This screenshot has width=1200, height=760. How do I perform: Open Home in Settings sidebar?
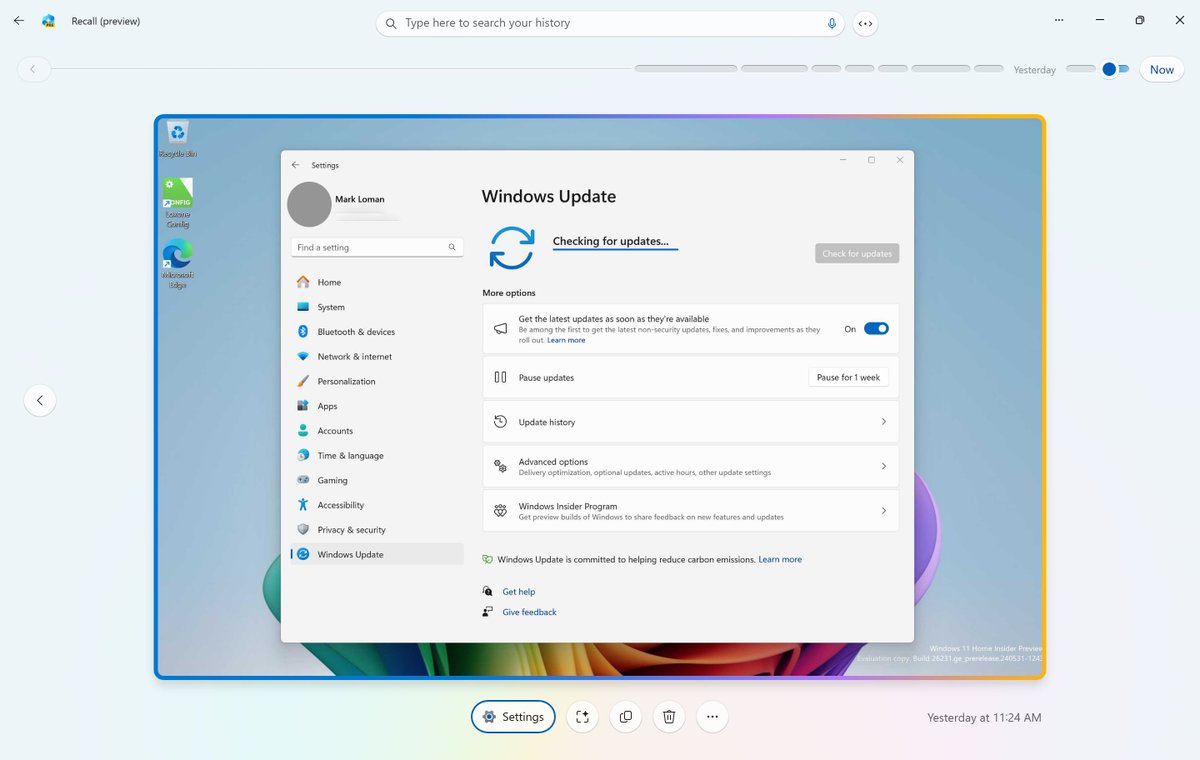click(x=377, y=282)
